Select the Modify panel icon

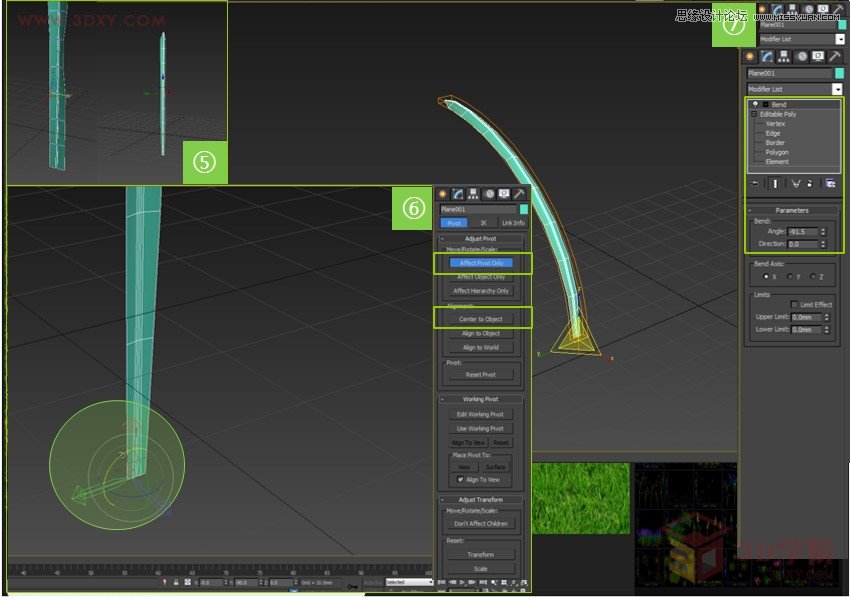(x=765, y=57)
